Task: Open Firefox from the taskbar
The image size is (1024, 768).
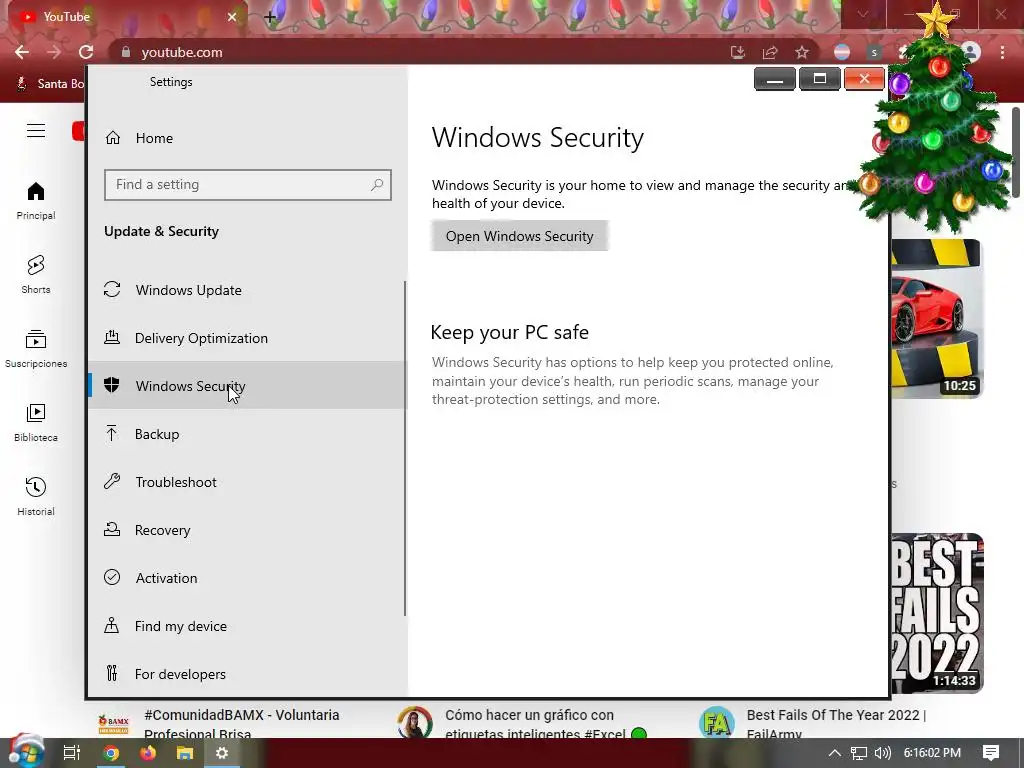Action: pyautogui.click(x=148, y=753)
